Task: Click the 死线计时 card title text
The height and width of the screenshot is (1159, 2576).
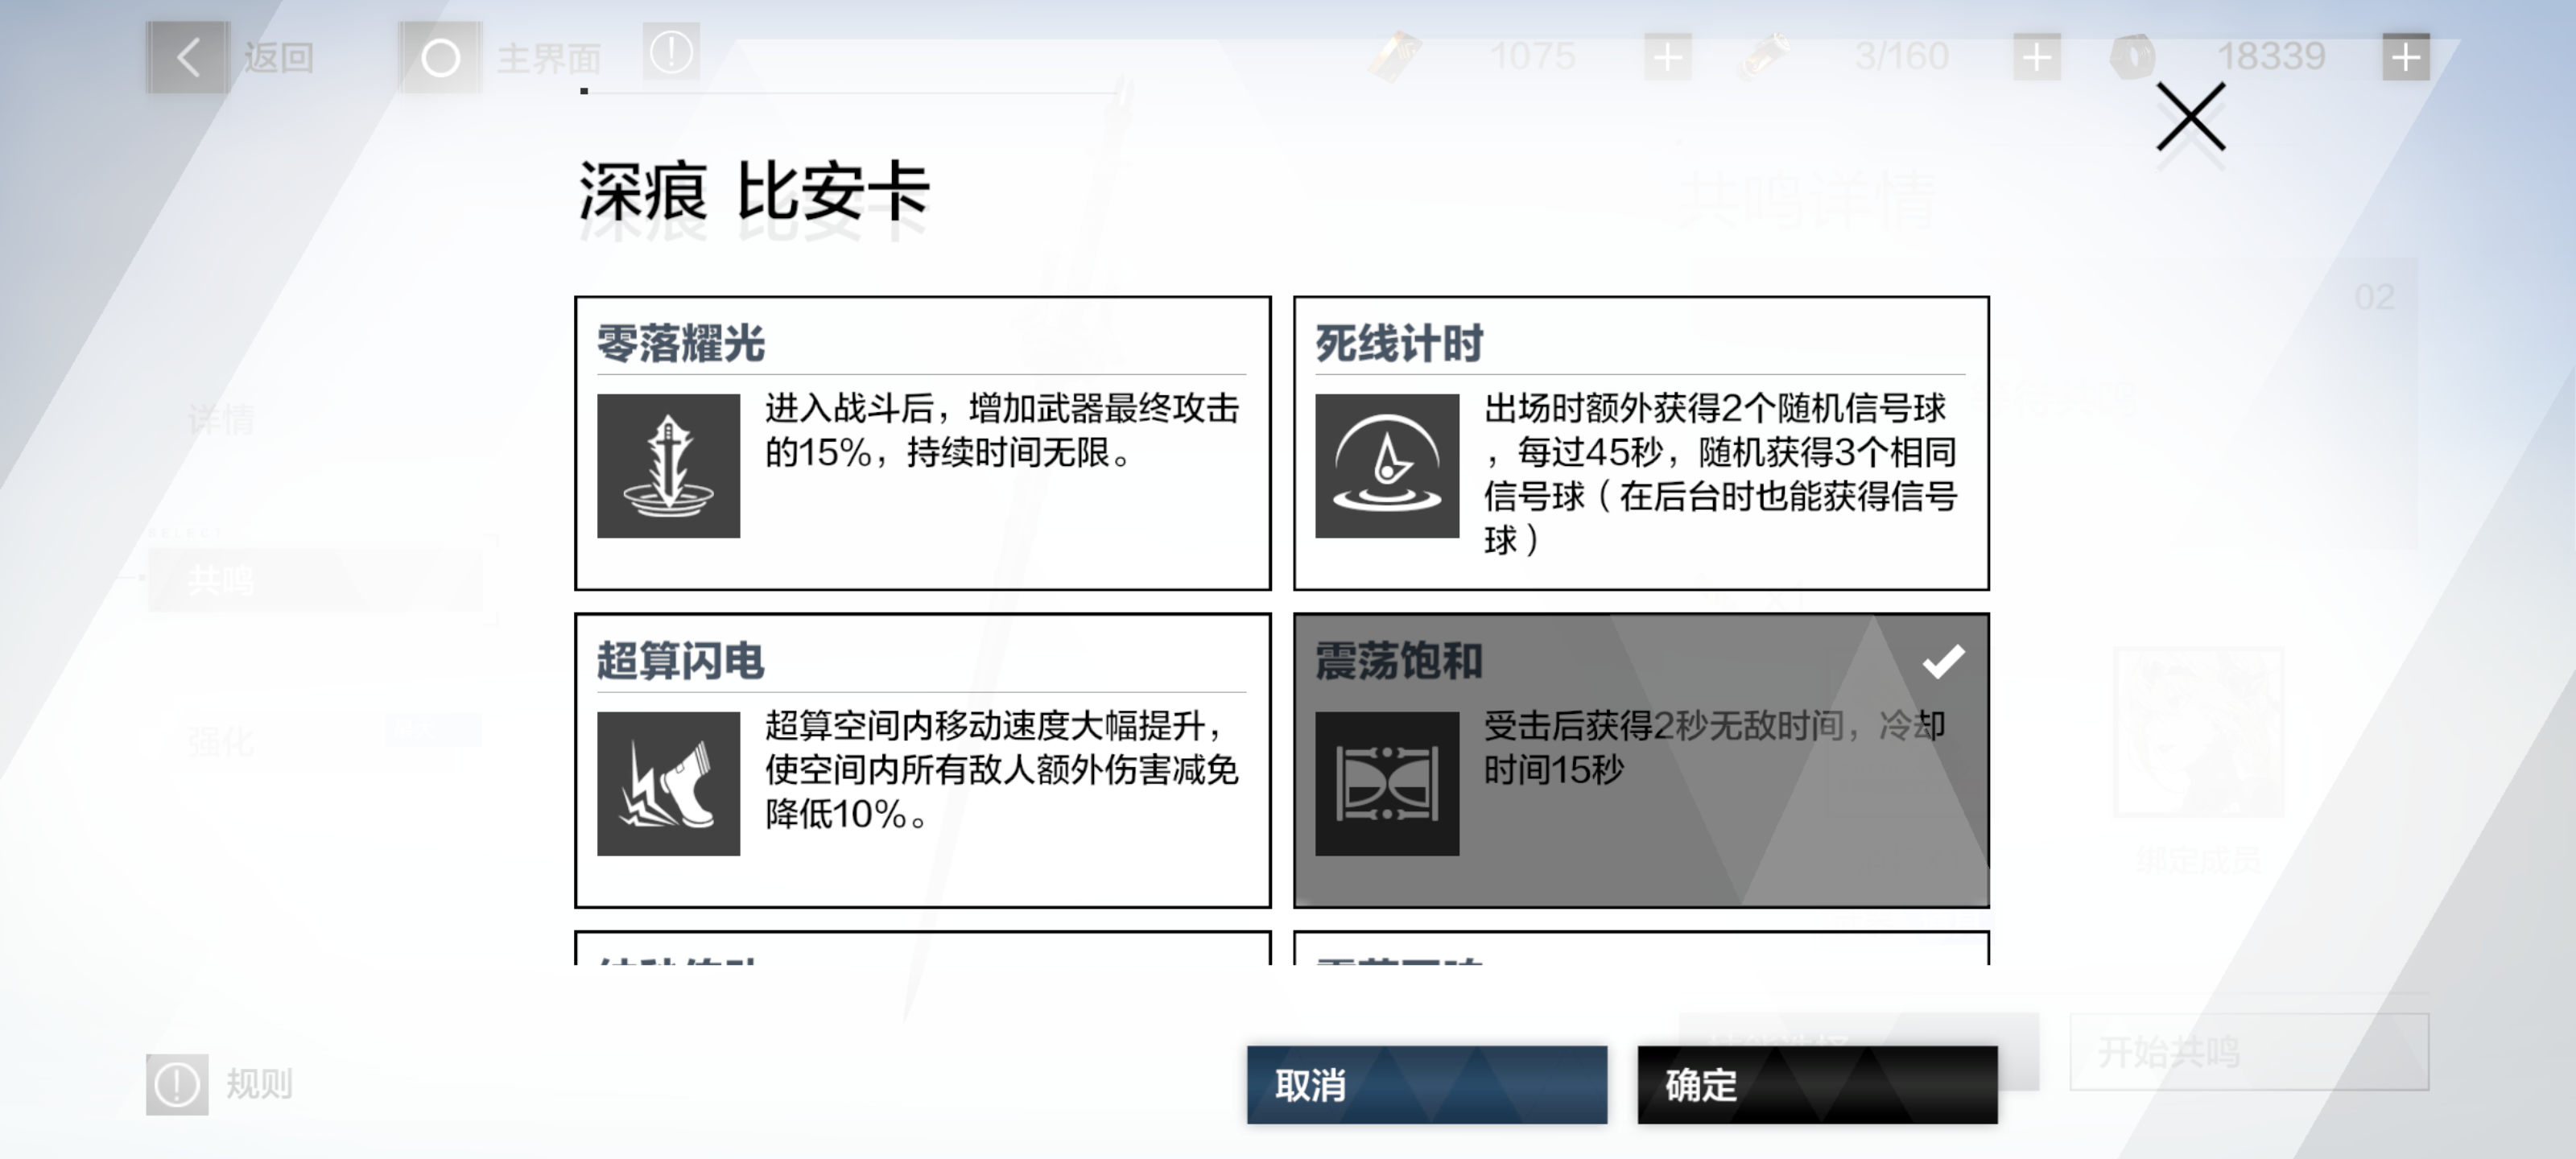Action: point(1399,343)
